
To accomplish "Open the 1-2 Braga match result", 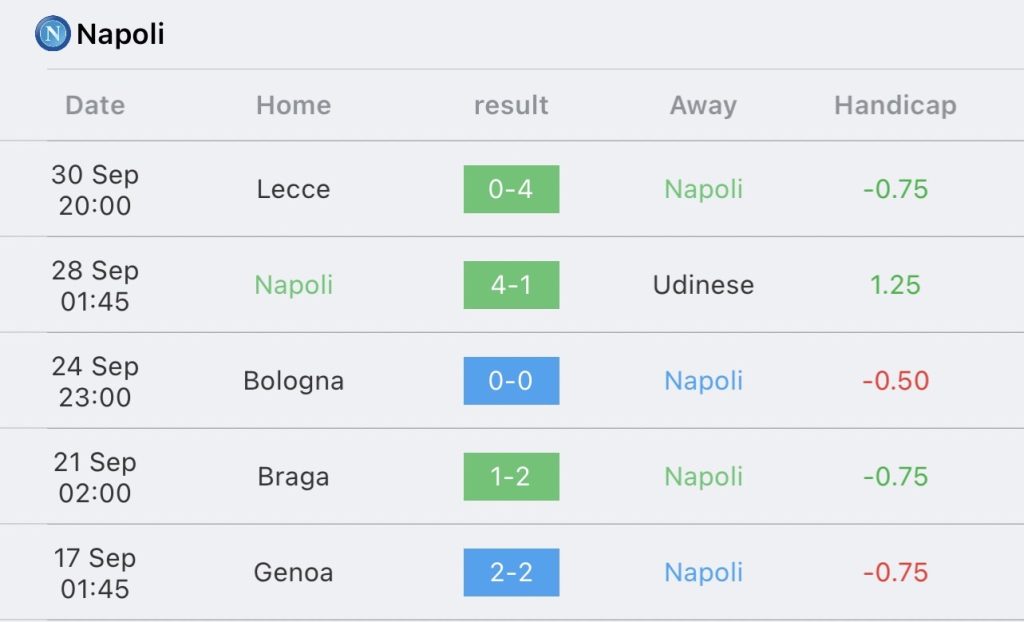I will click(511, 476).
